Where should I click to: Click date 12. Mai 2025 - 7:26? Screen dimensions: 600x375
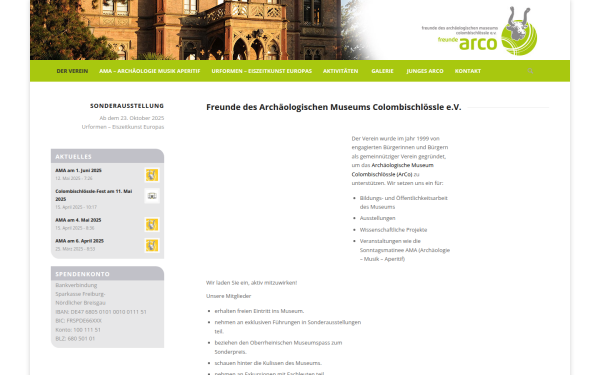click(74, 178)
